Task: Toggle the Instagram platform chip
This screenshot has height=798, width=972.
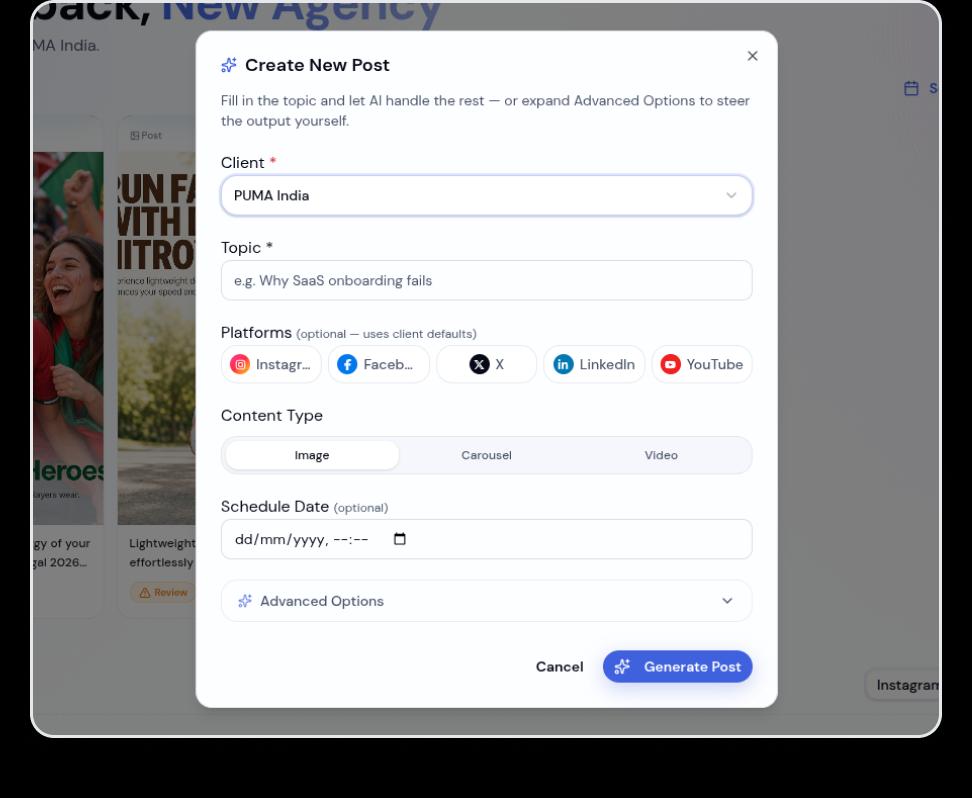Action: click(271, 364)
